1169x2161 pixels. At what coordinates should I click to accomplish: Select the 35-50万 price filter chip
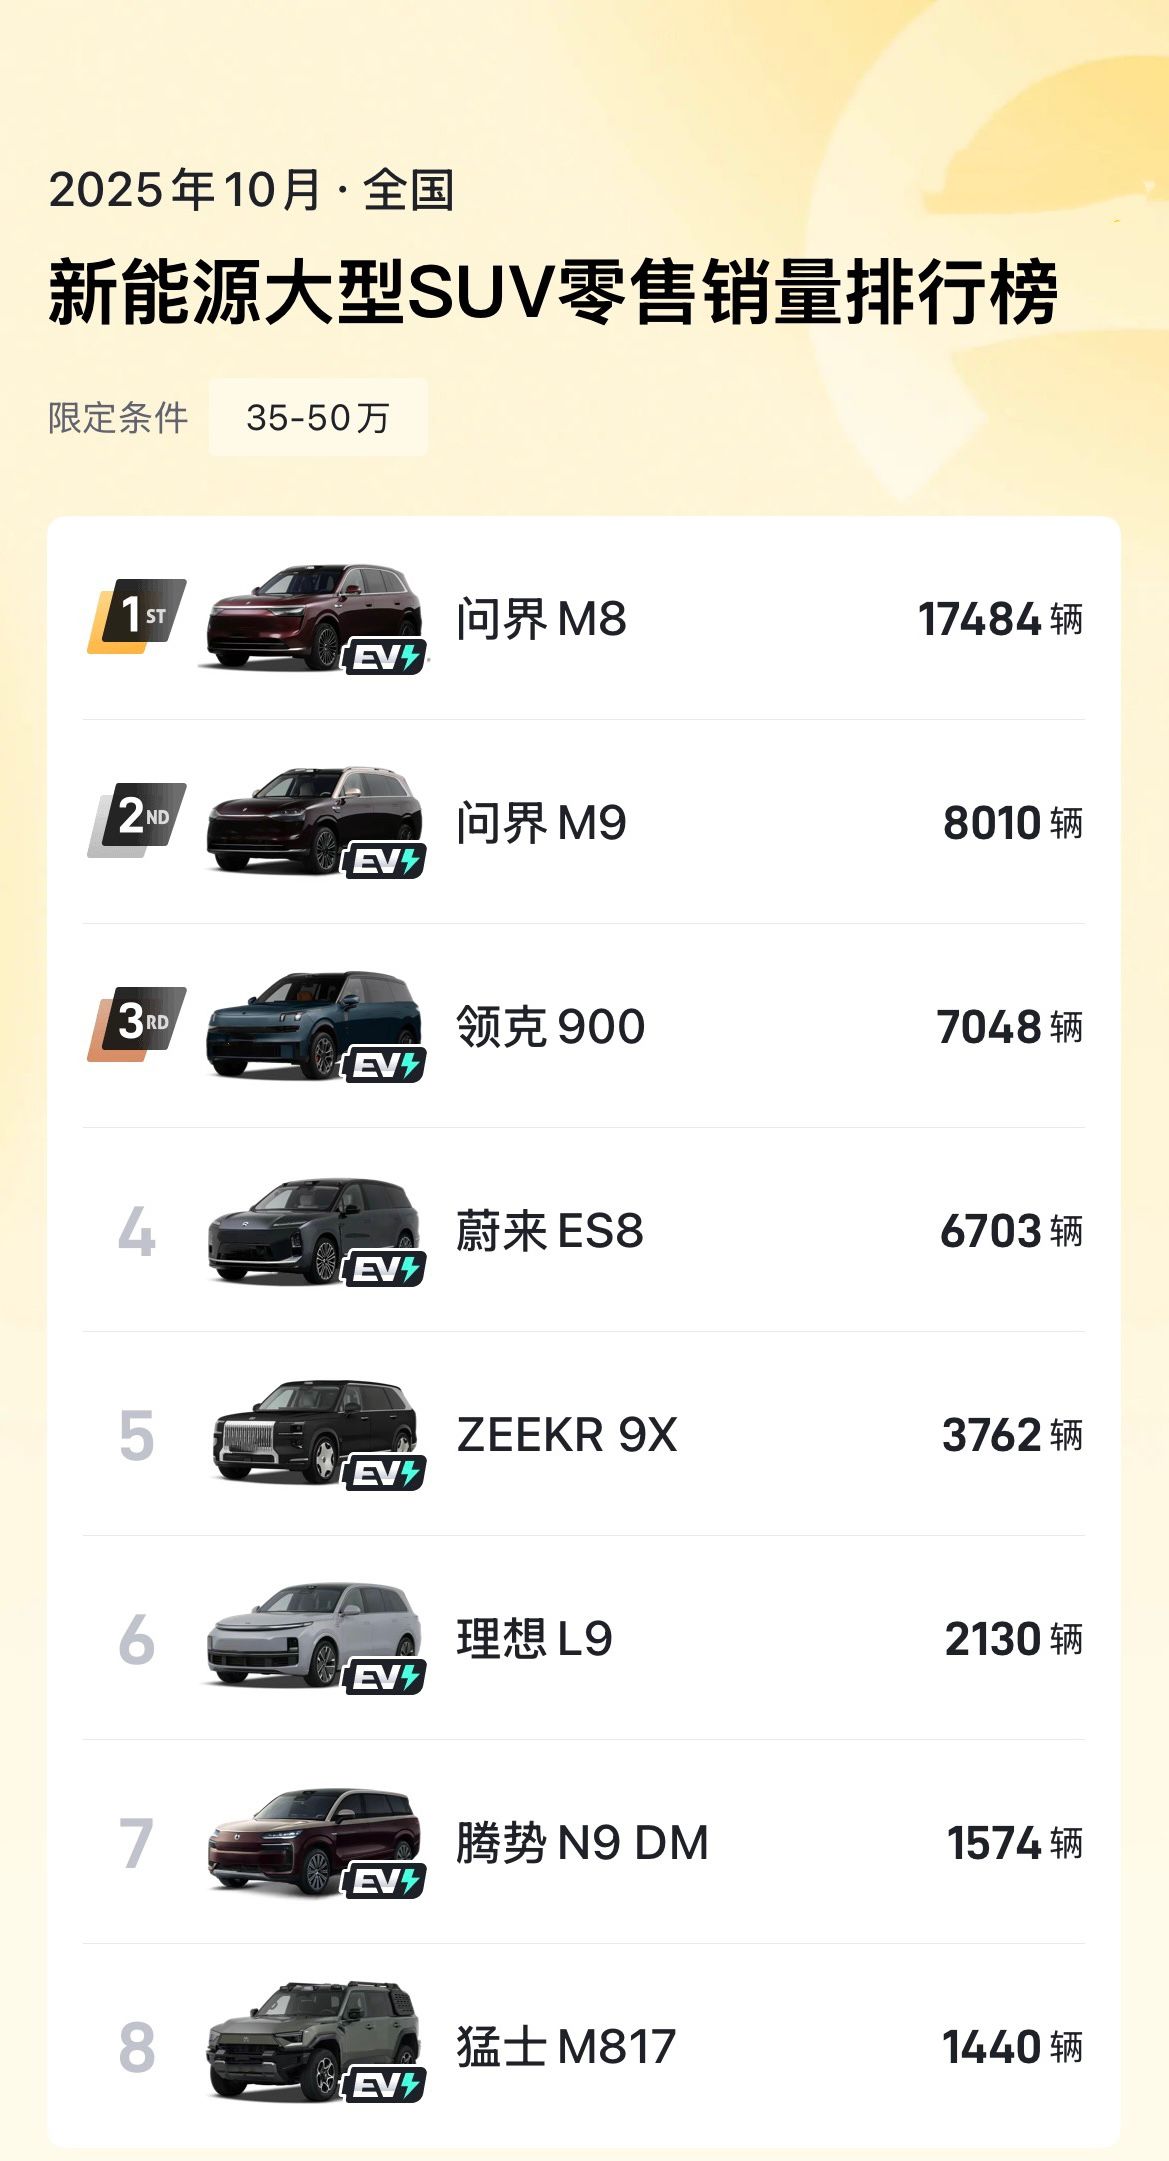[x=318, y=418]
